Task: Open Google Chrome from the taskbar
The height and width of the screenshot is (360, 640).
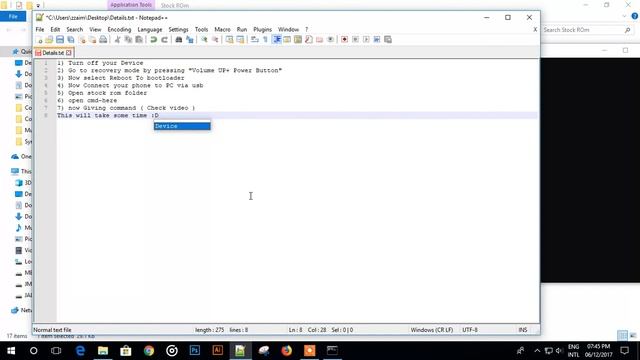Action: click(x=149, y=351)
